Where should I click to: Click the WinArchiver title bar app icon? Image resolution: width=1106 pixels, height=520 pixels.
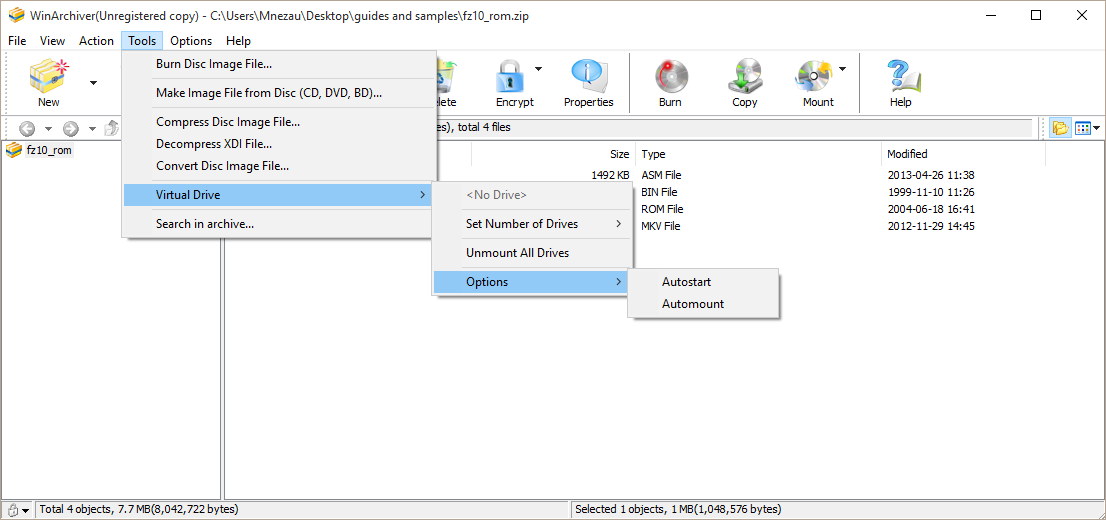(16, 16)
